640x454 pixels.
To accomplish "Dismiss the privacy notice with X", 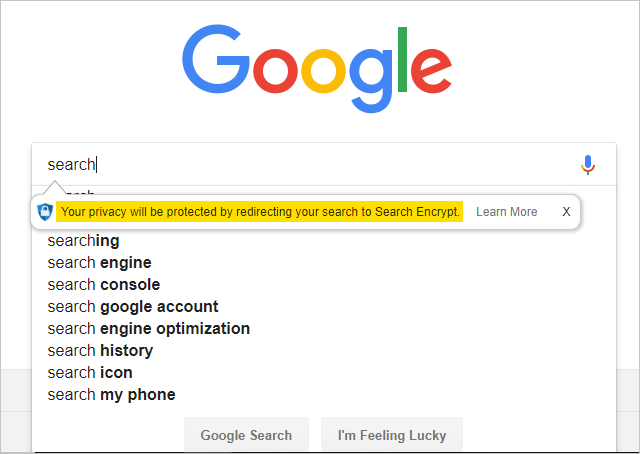I will (x=566, y=212).
